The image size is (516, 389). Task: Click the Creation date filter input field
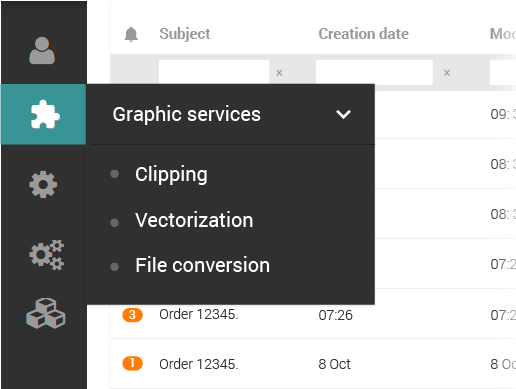[374, 72]
